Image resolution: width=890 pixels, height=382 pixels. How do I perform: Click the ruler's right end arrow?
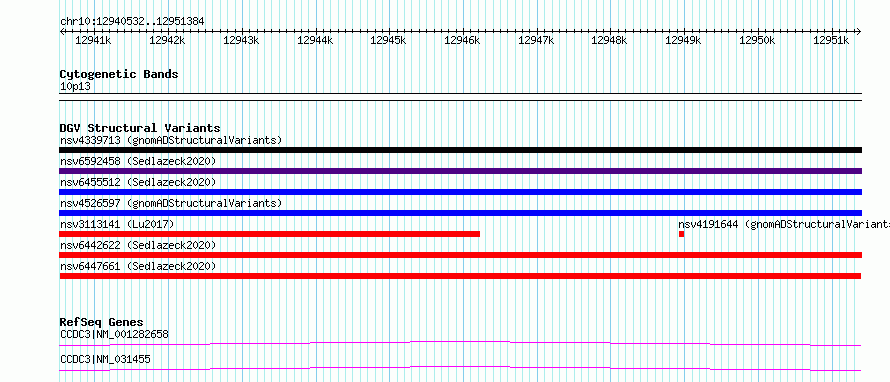859,31
